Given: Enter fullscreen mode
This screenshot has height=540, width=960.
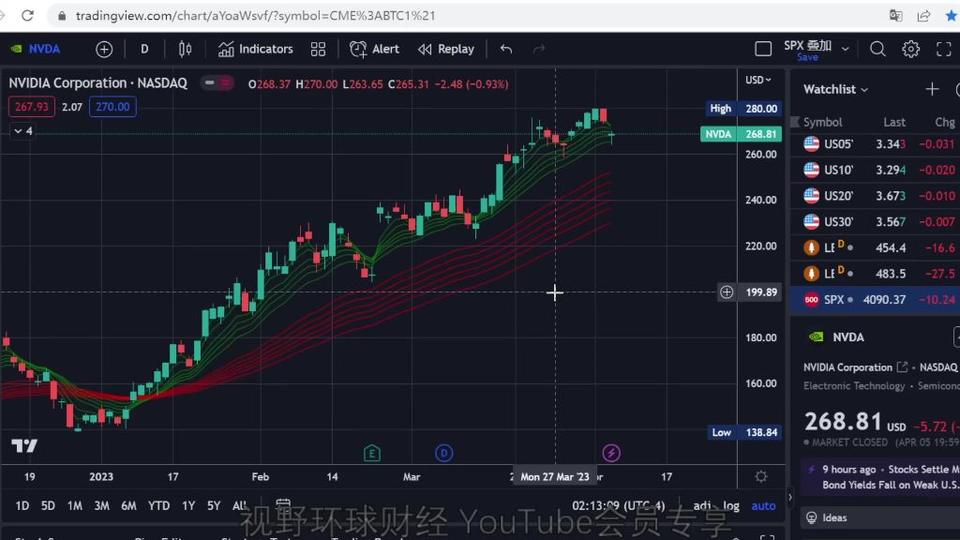Looking at the screenshot, I should point(943,49).
